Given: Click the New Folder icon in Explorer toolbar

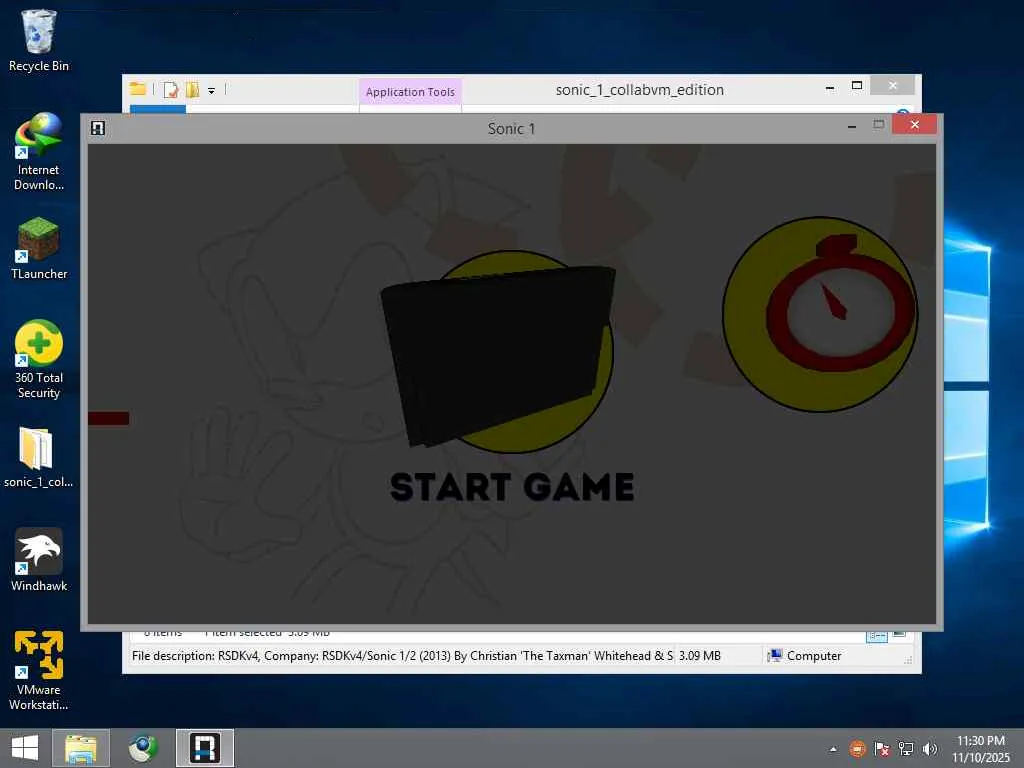Looking at the screenshot, I should [192, 89].
